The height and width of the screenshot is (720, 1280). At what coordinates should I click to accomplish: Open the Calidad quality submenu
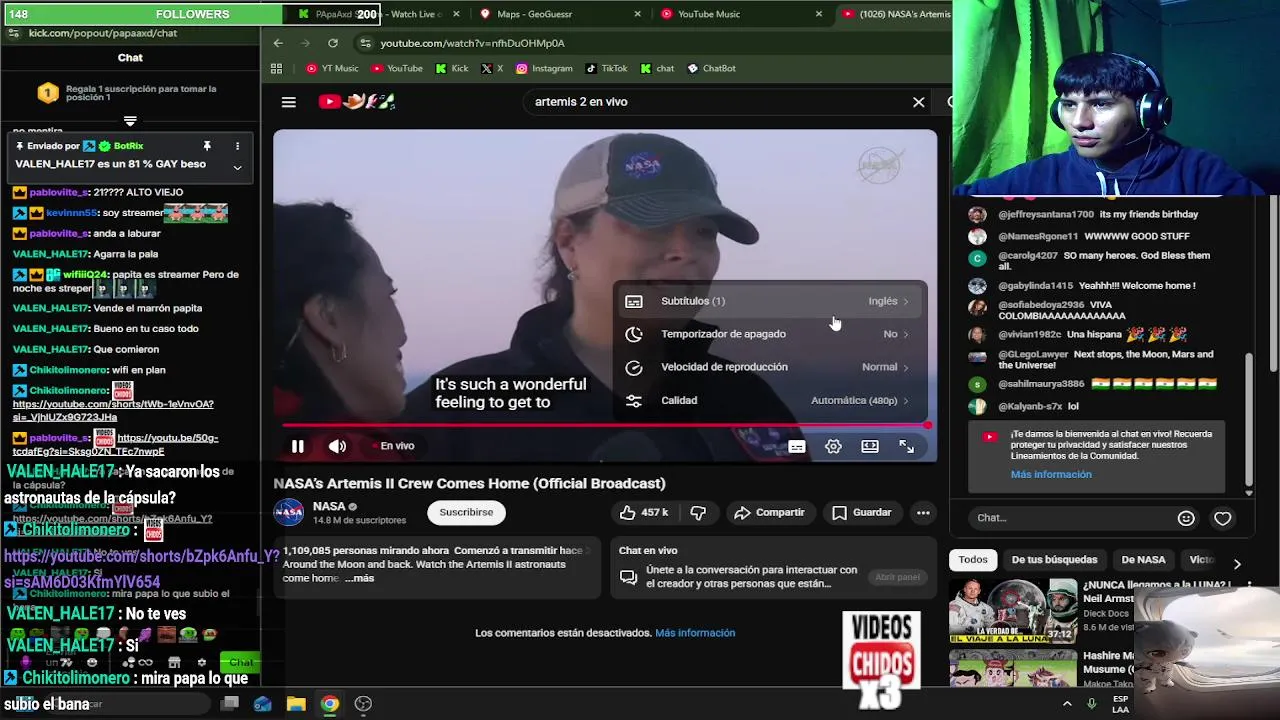pyautogui.click(x=768, y=400)
